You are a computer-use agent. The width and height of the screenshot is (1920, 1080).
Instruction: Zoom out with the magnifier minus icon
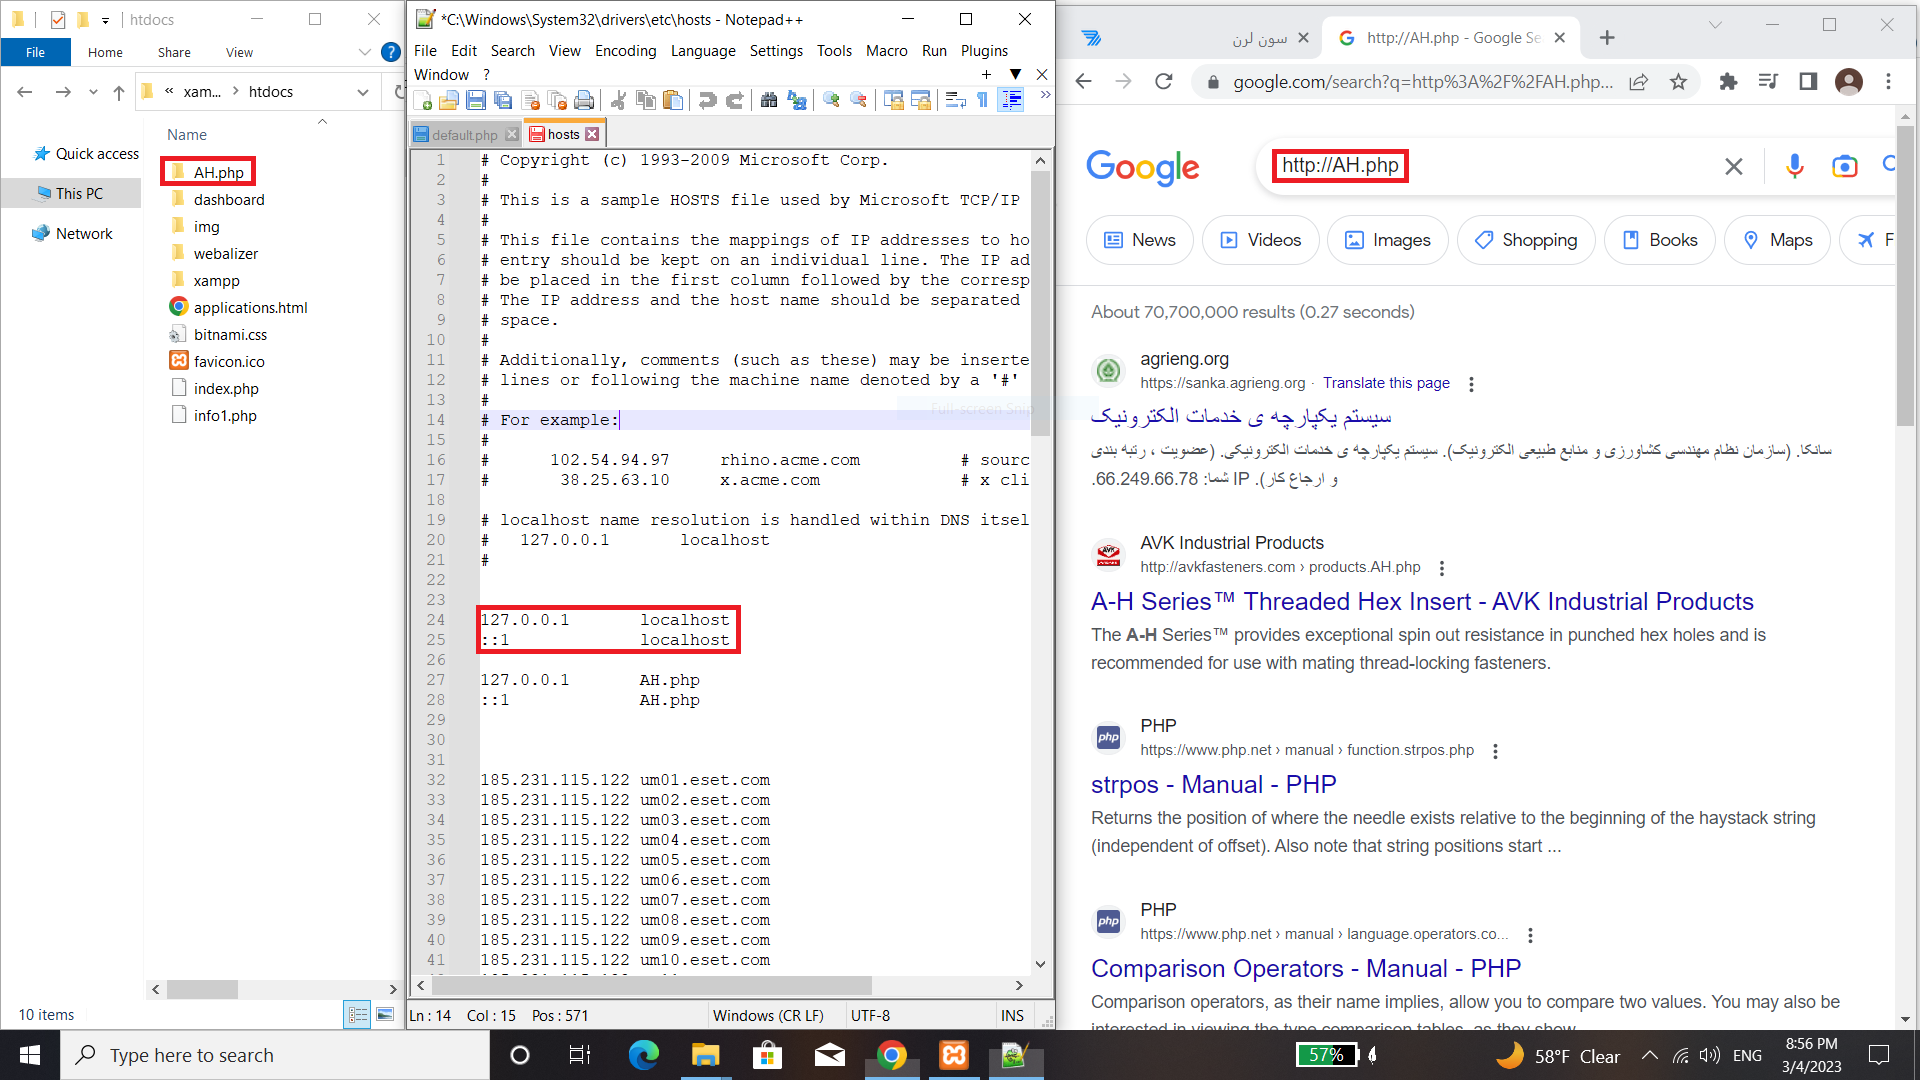click(858, 100)
